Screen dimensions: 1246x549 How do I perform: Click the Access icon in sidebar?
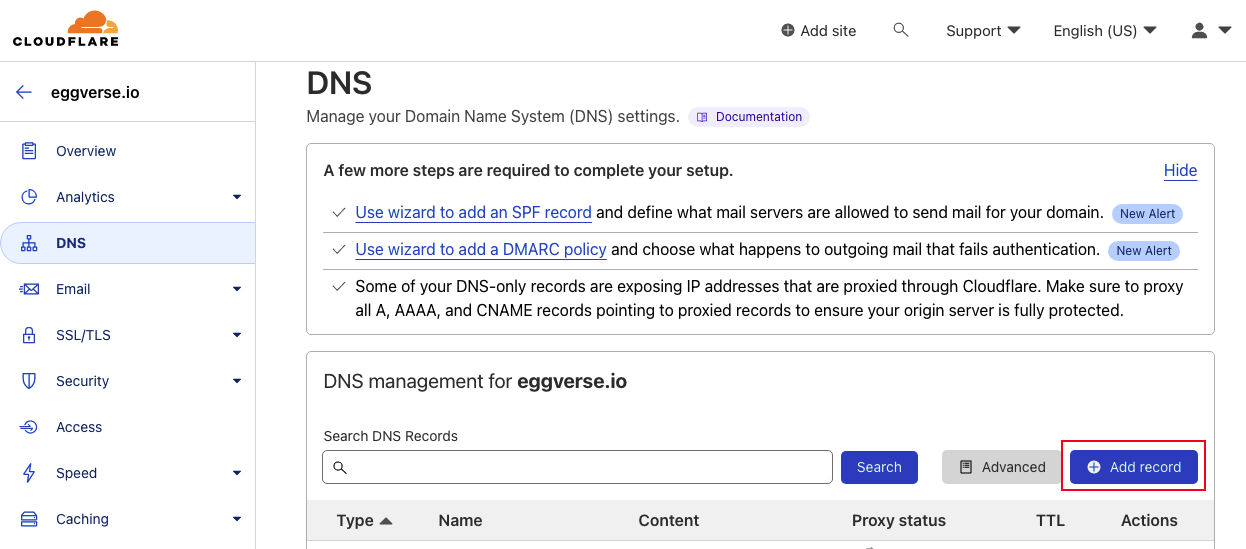(29, 427)
